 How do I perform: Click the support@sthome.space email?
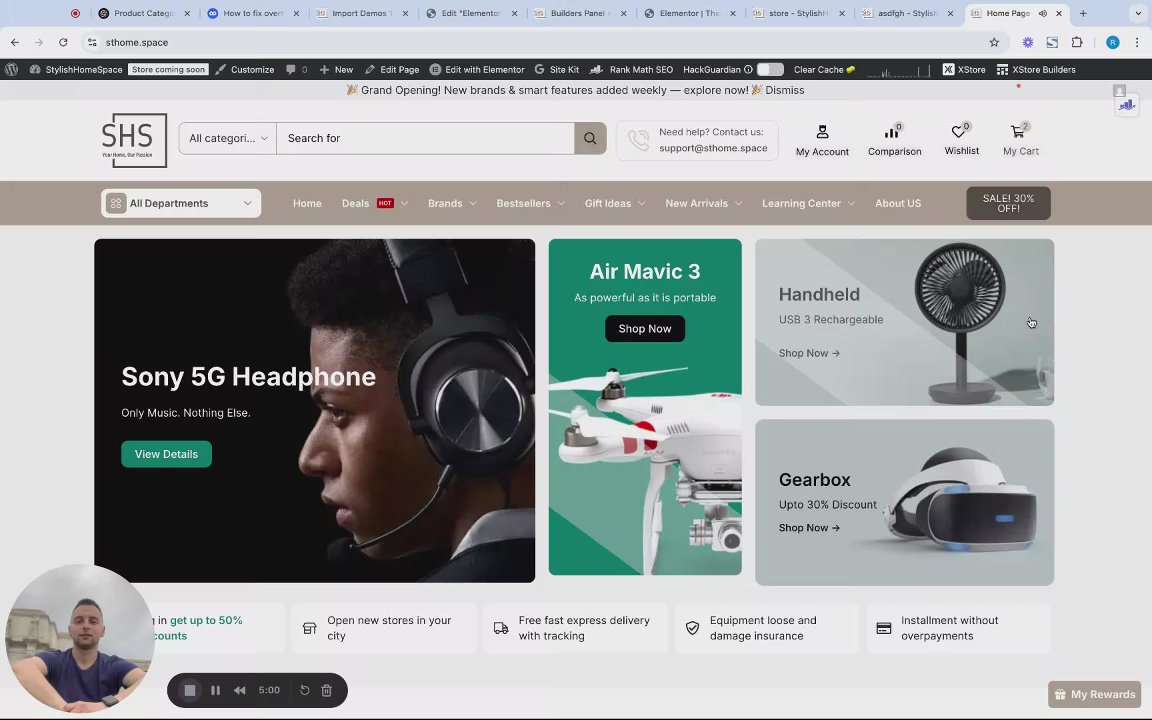click(x=713, y=148)
